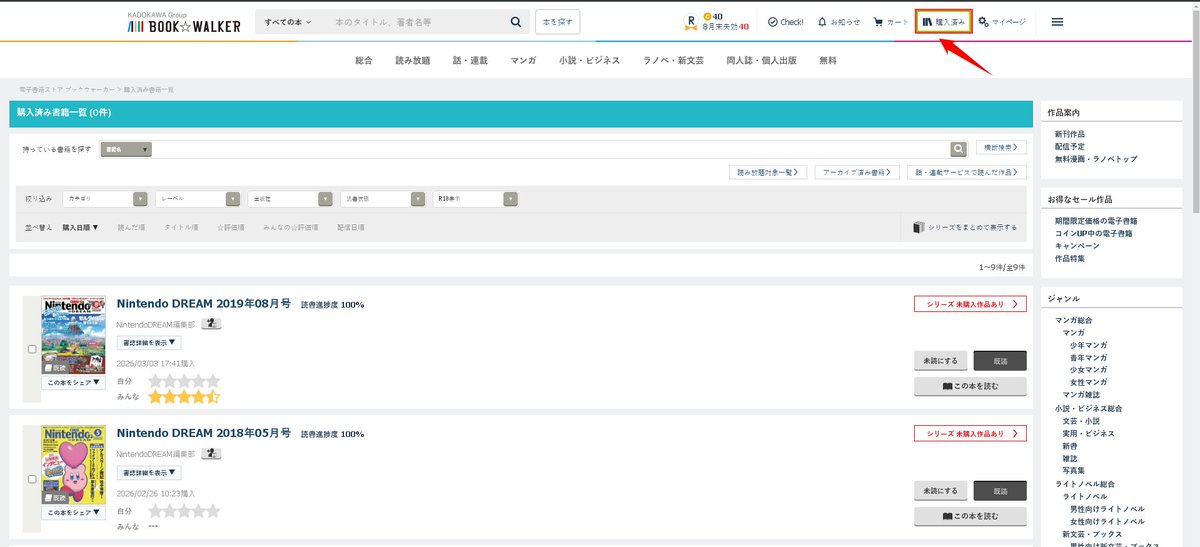Open 購入済み purchased library

pyautogui.click(x=944, y=21)
